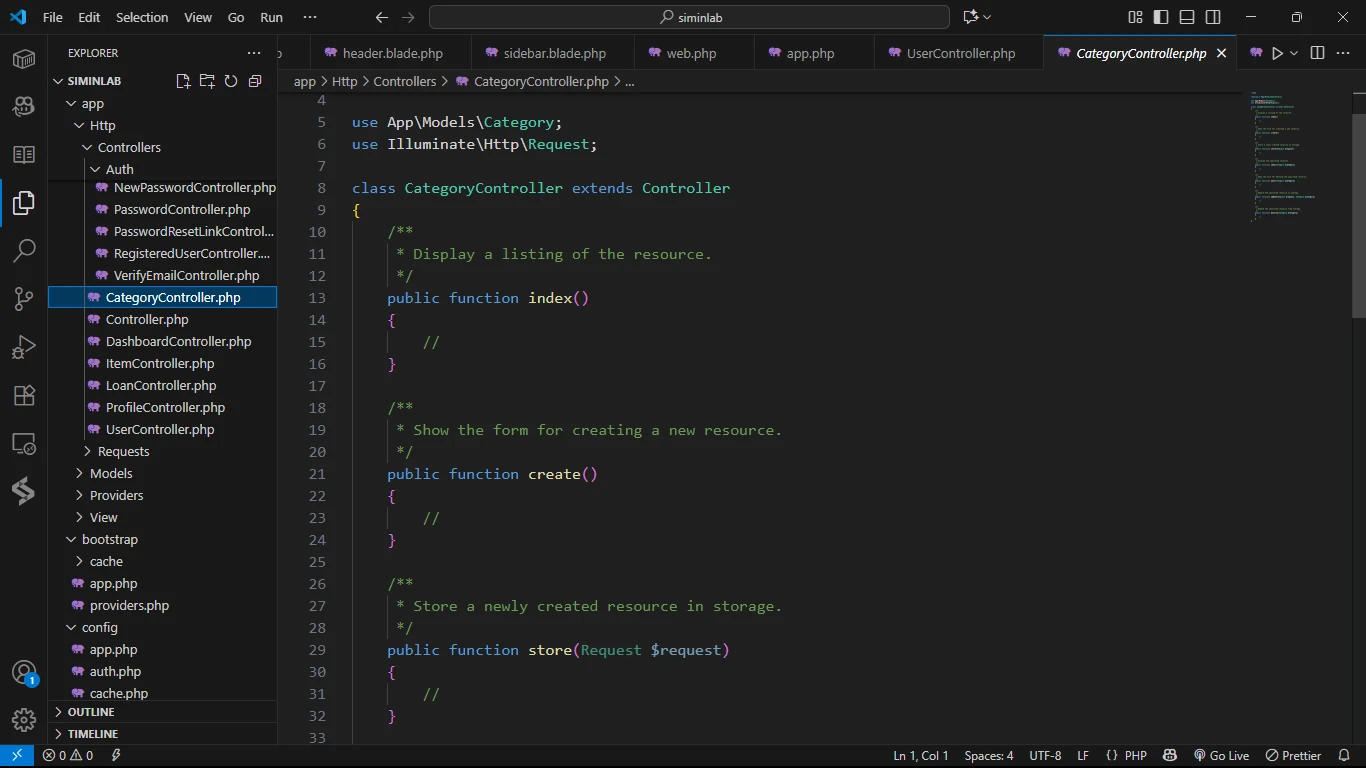Click the New File icon in Explorer
Screen dimensions: 1366x768
183,81
